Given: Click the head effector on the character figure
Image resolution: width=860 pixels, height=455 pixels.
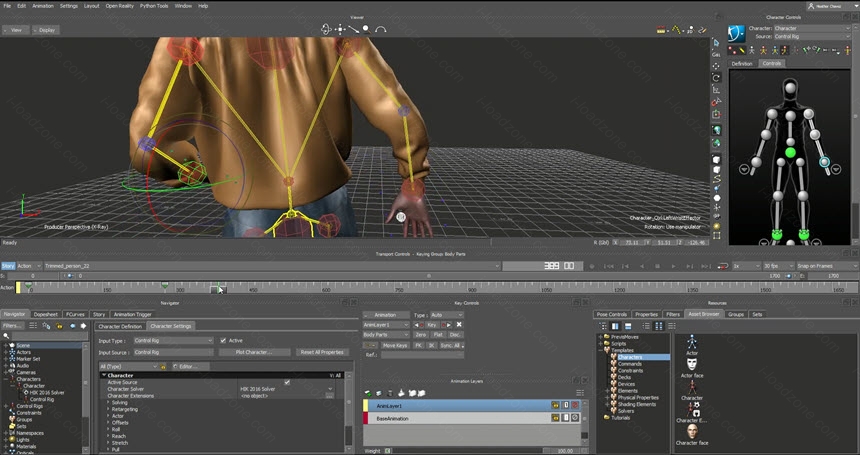Looking at the screenshot, I should 790,88.
